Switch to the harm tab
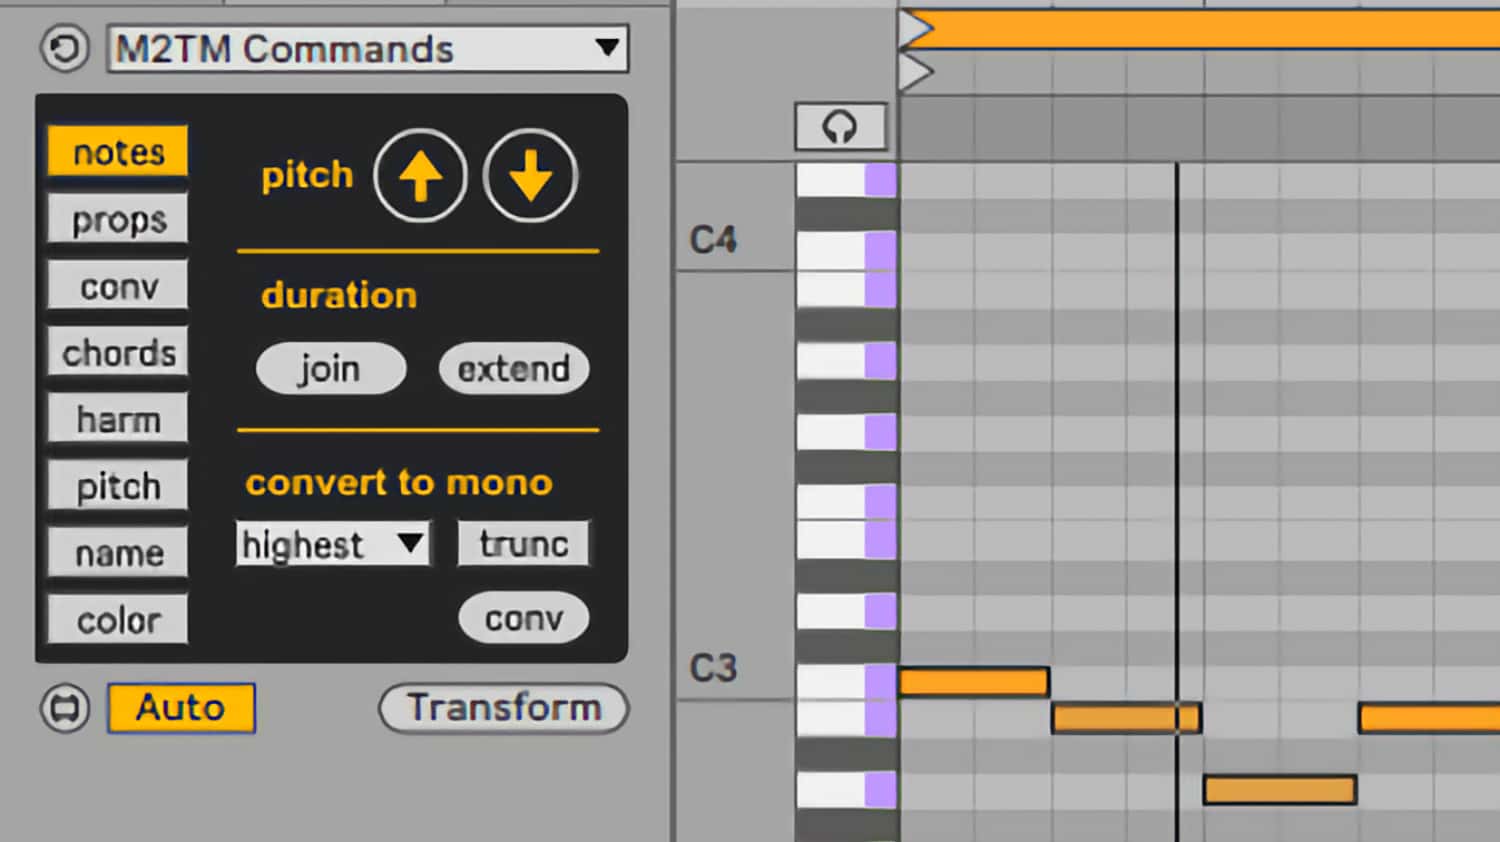 tap(119, 419)
